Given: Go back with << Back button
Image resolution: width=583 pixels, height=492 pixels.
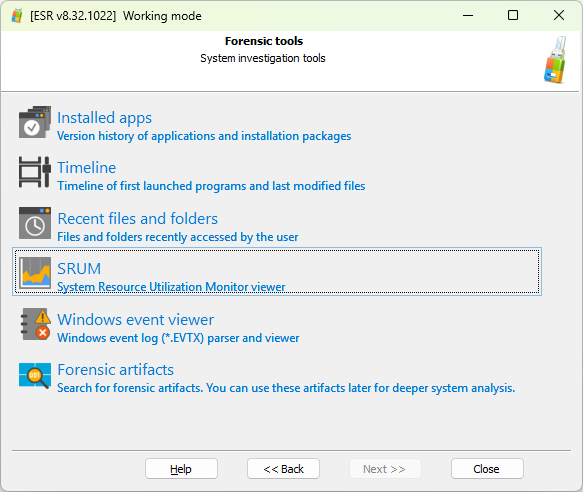Looking at the screenshot, I should (x=283, y=469).
